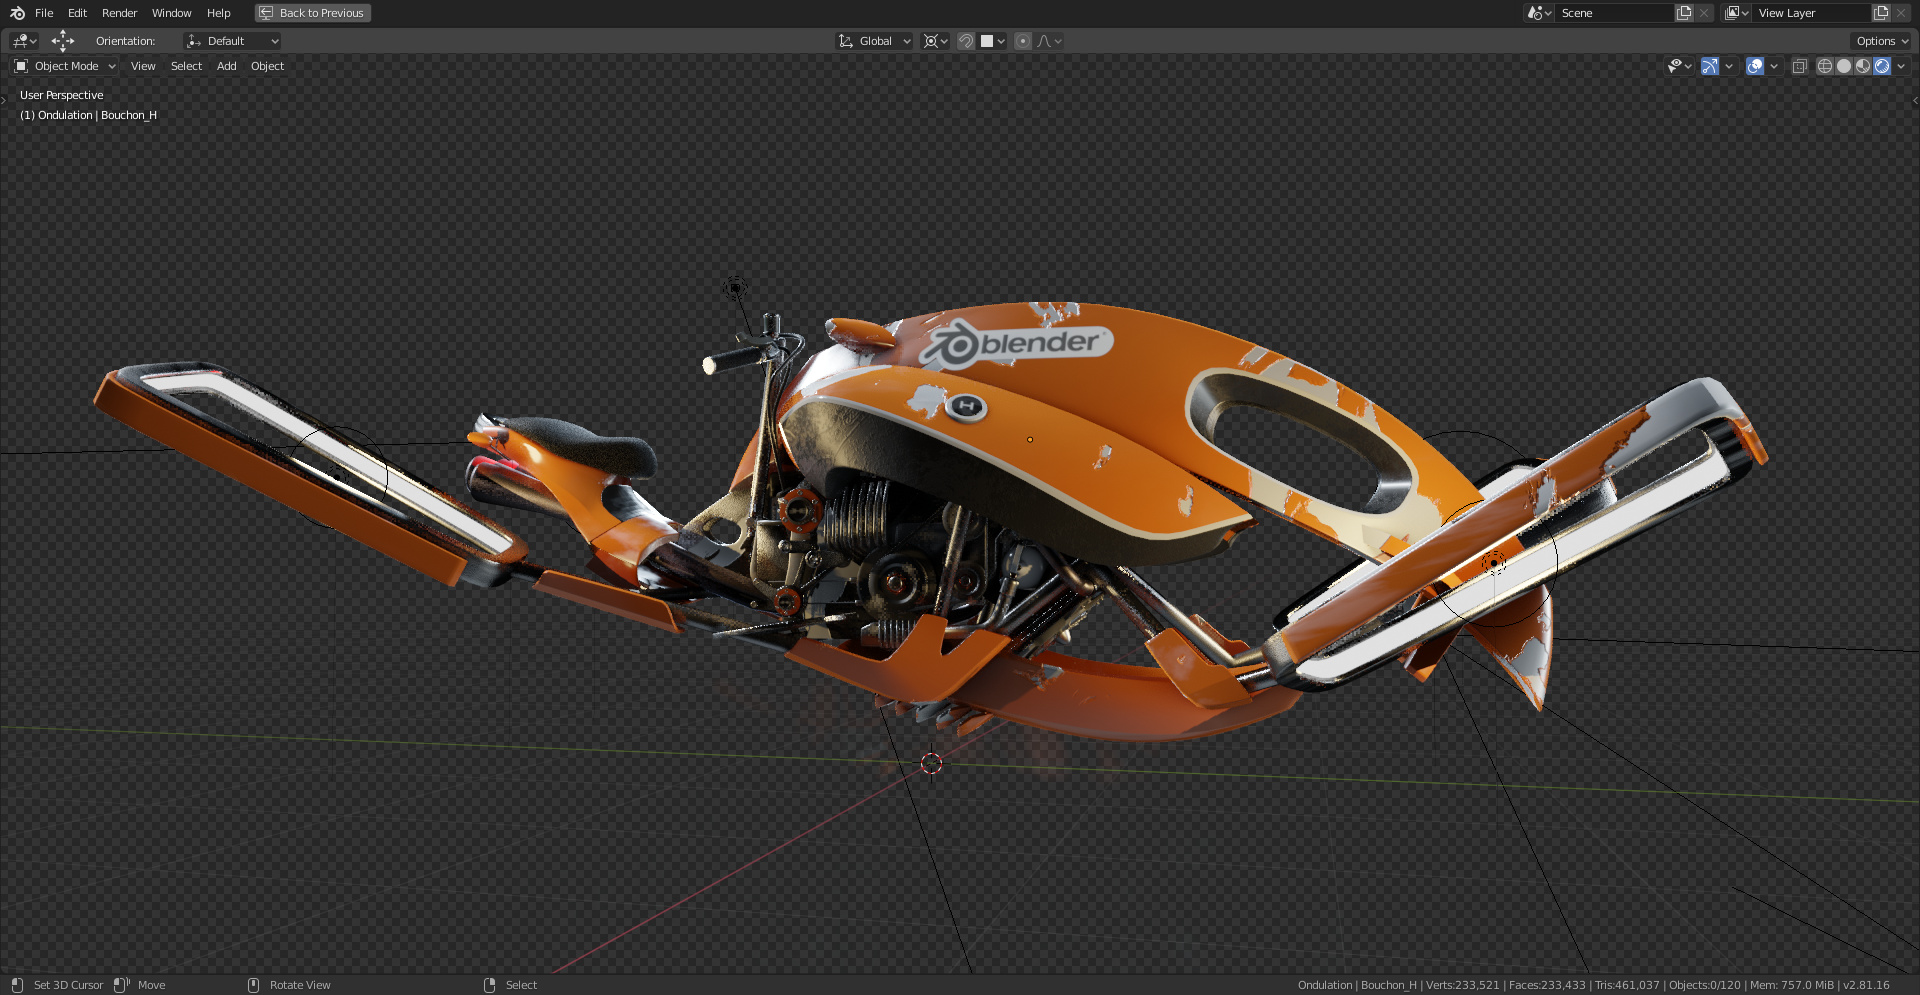Open the editor type selector dropdown

(24, 41)
